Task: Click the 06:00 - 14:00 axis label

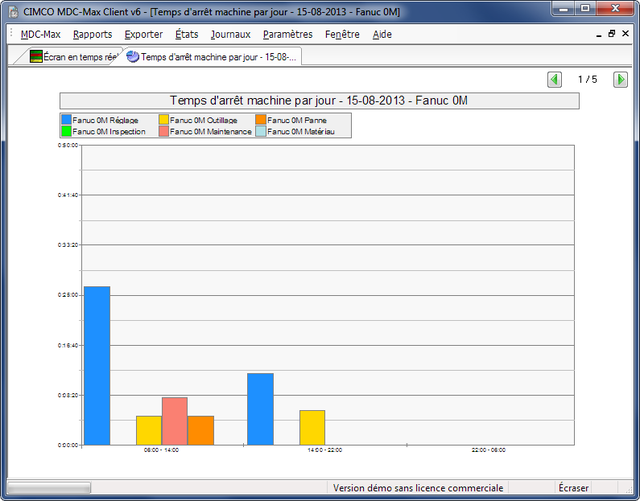Action: (x=161, y=450)
